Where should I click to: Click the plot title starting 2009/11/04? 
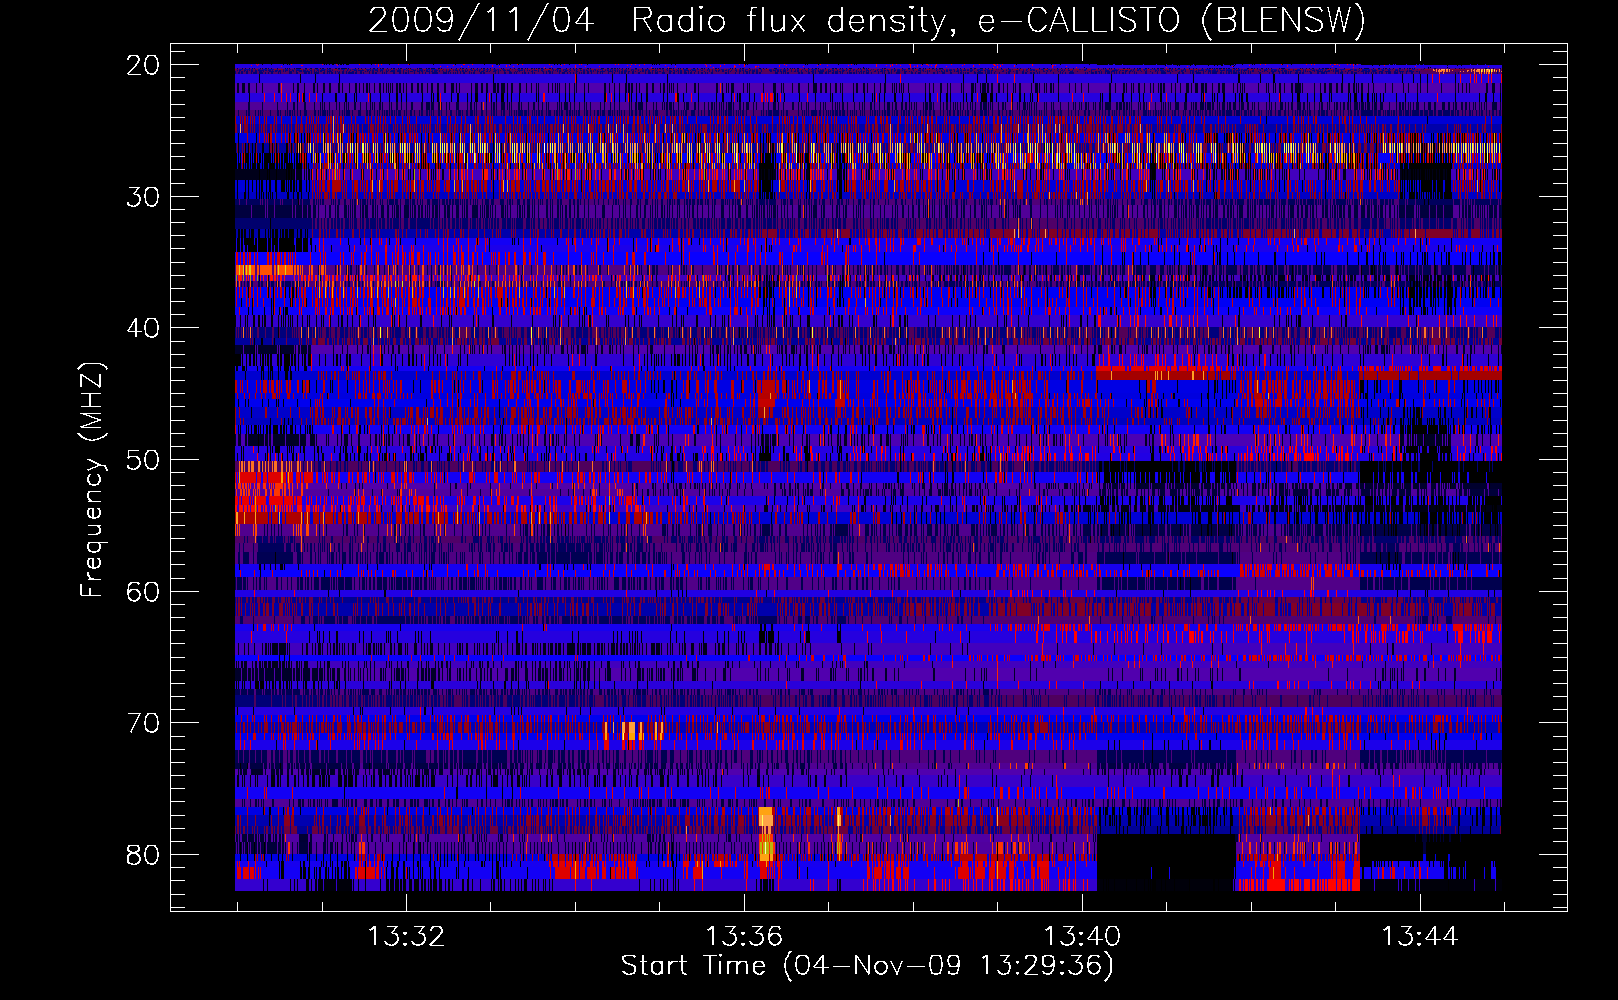click(x=867, y=20)
